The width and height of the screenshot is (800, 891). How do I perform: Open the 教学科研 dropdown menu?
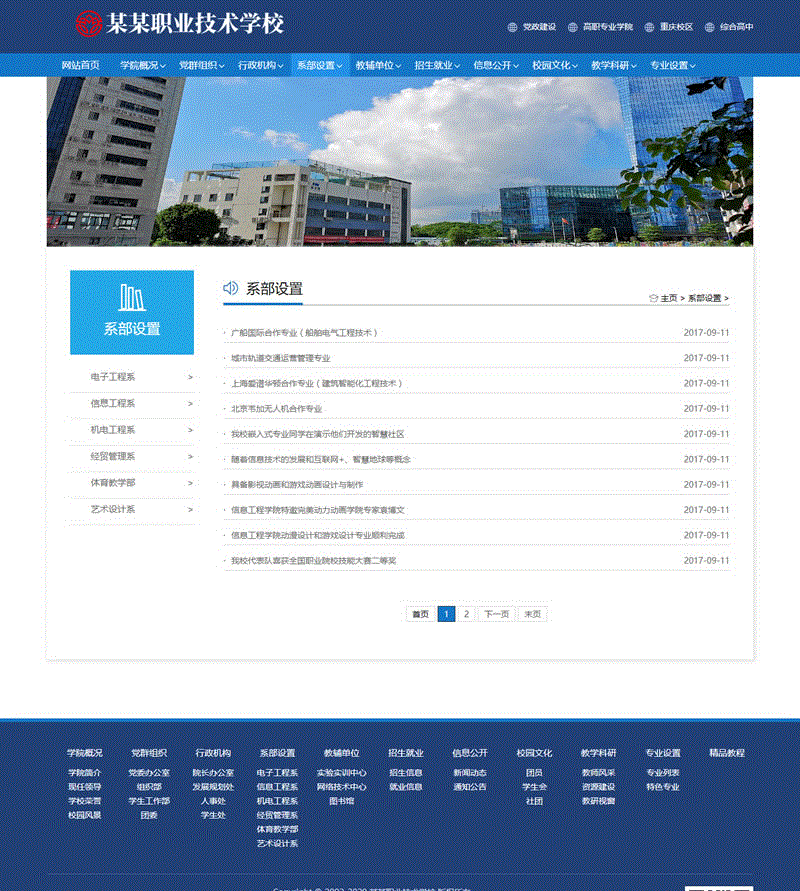click(614, 66)
